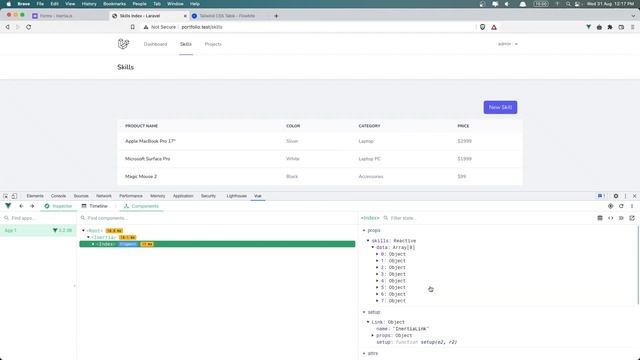Open the History menu in macOS menu bar
The width and height of the screenshot is (640, 360).
pos(89,4)
